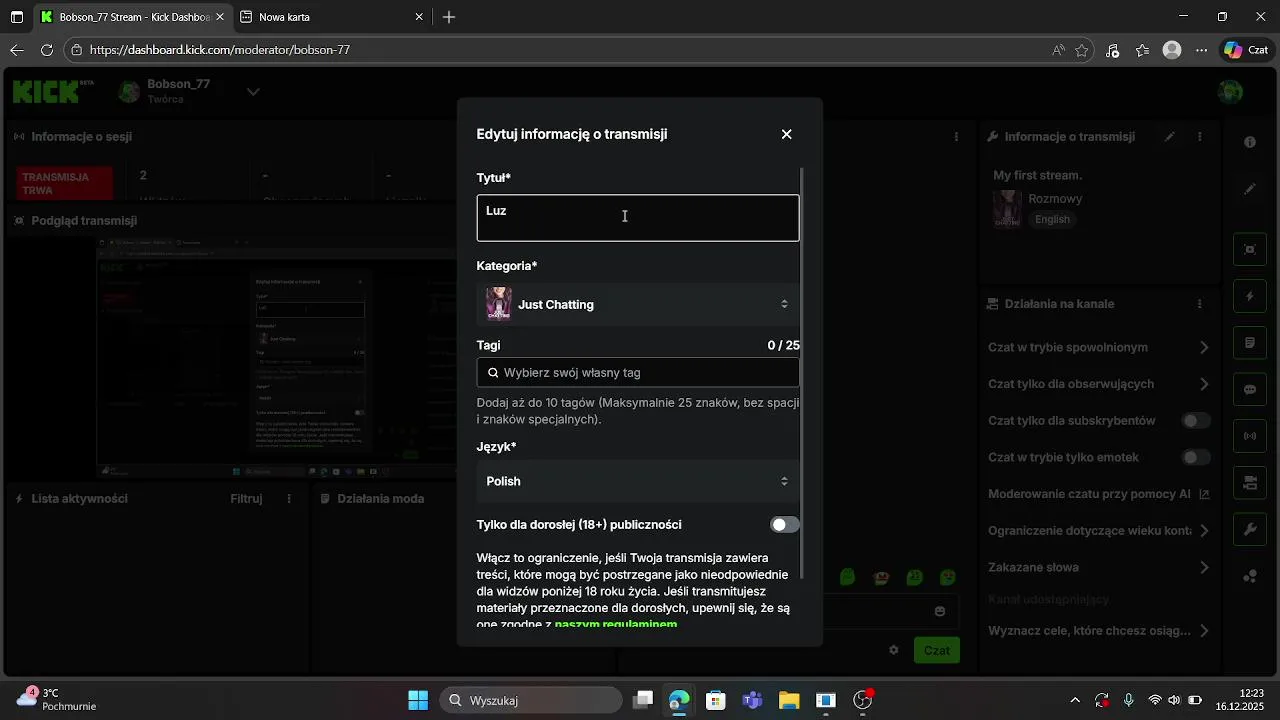Click the Just Chatting category thumbnail
The width and height of the screenshot is (1280, 720).
click(499, 304)
